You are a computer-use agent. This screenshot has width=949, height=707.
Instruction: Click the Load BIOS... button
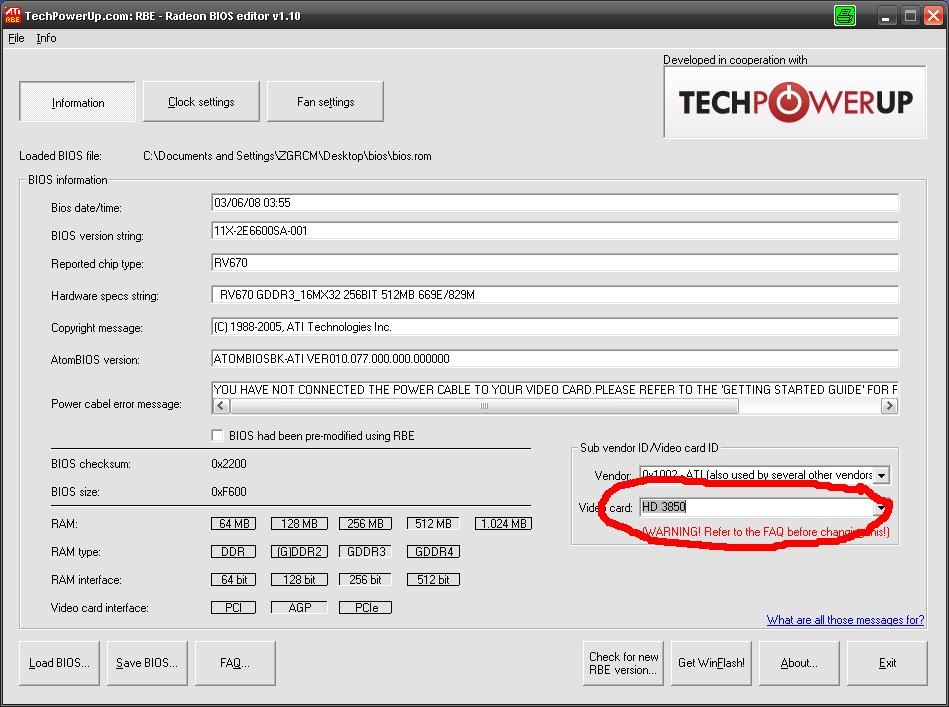(x=59, y=663)
